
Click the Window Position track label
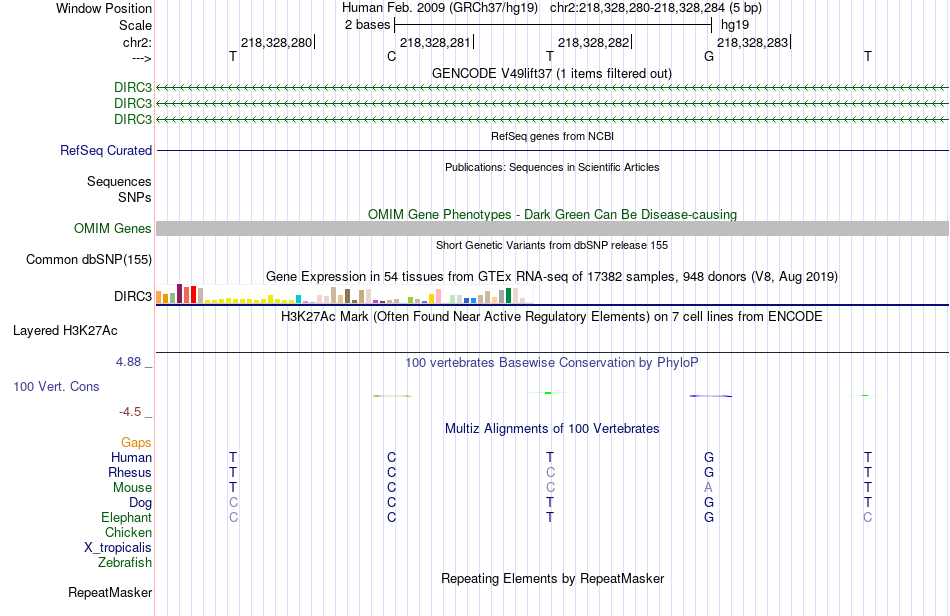pyautogui.click(x=104, y=8)
